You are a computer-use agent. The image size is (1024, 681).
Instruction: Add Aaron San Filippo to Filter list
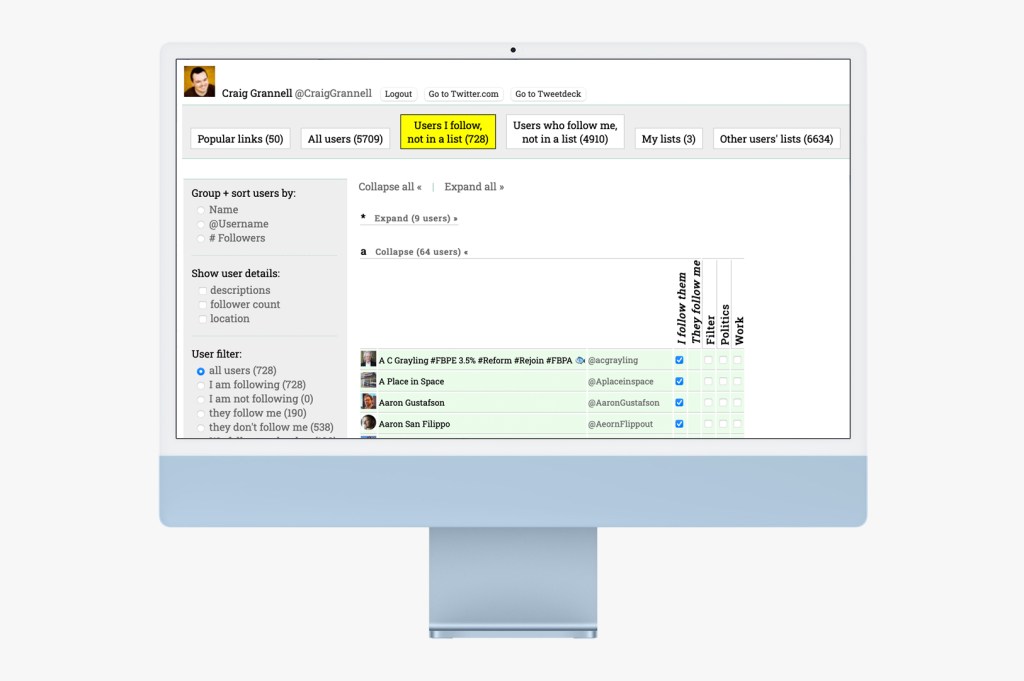point(709,424)
